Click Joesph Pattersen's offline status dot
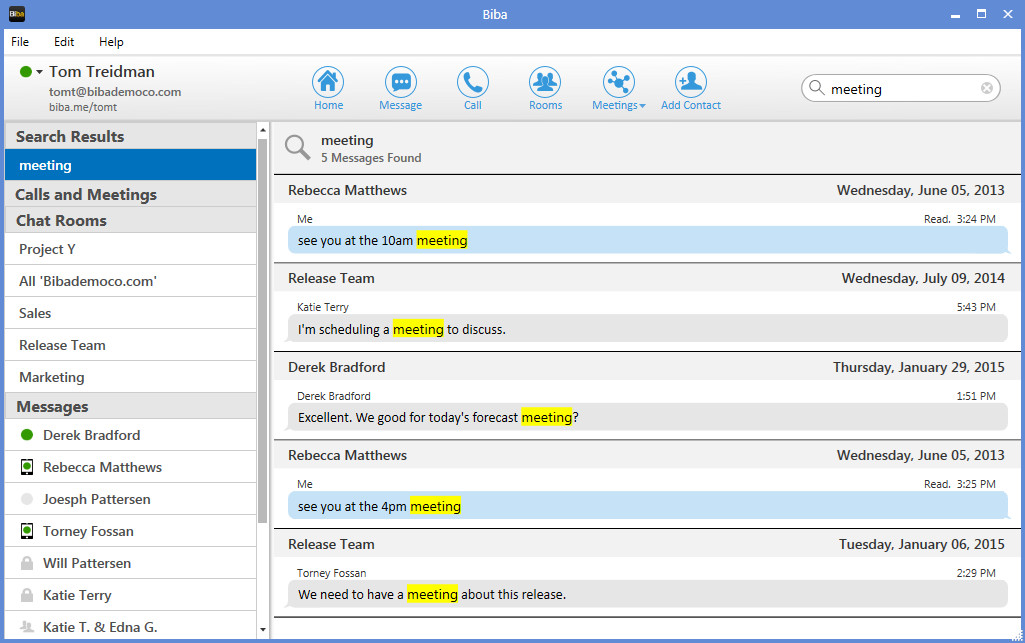 pos(27,499)
